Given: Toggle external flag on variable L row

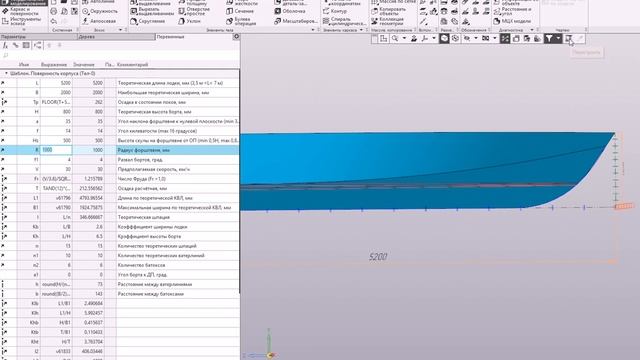Looking at the screenshot, I should [3, 83].
